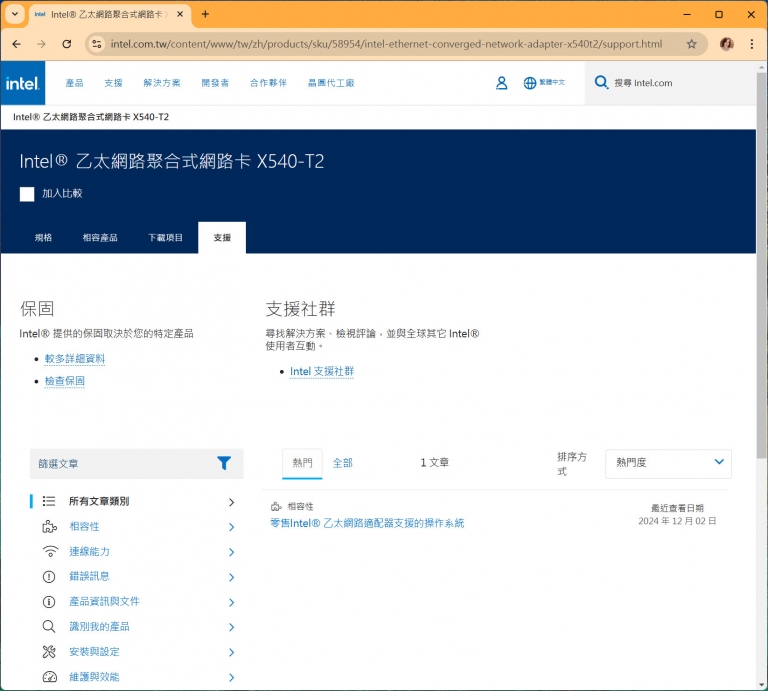The image size is (768, 691).
Task: Expand the 產品資訊與文件 chevron
Action: coord(231,602)
